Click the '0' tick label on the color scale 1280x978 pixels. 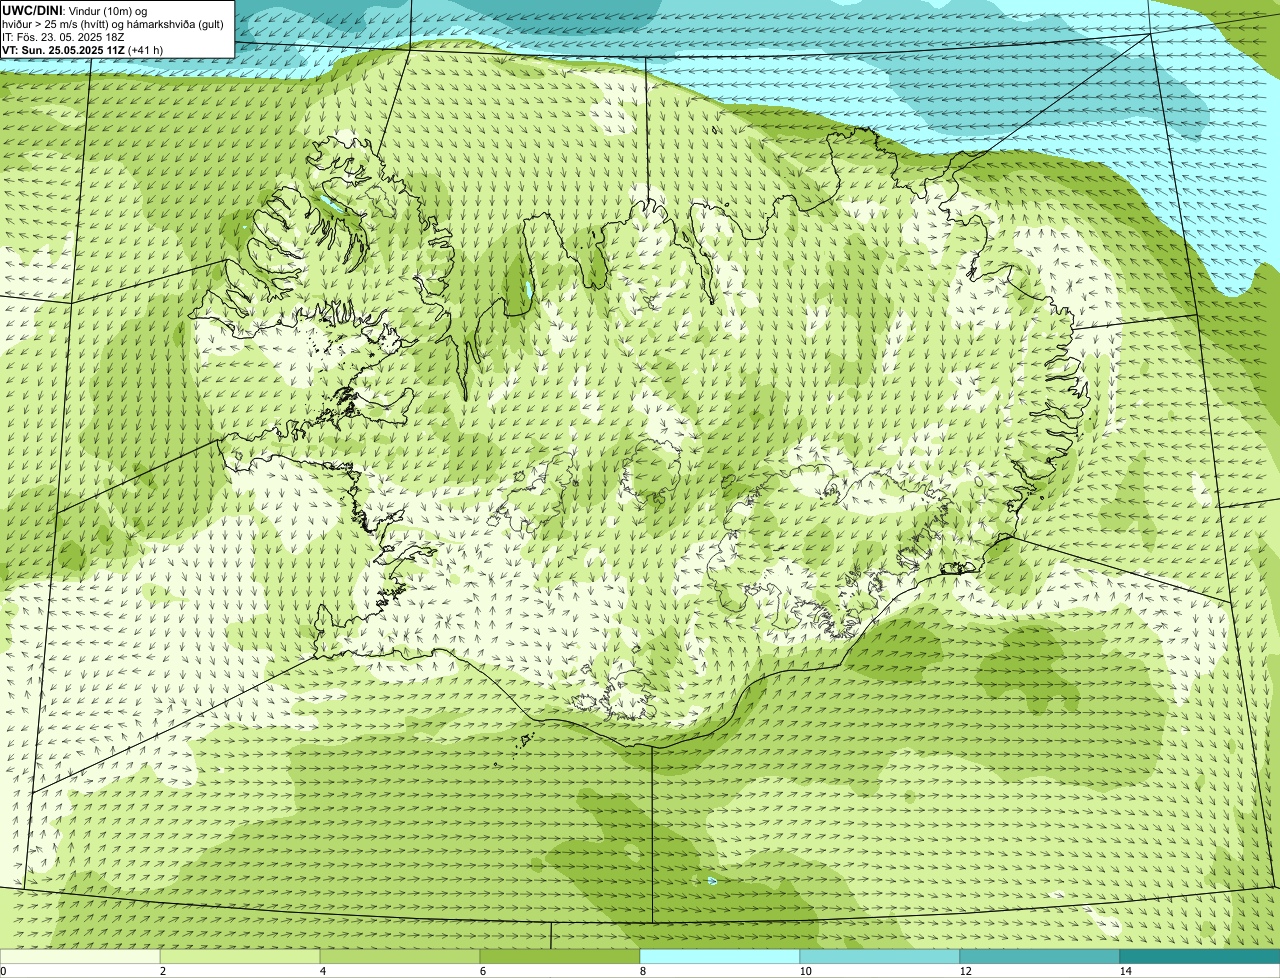tap(3, 971)
